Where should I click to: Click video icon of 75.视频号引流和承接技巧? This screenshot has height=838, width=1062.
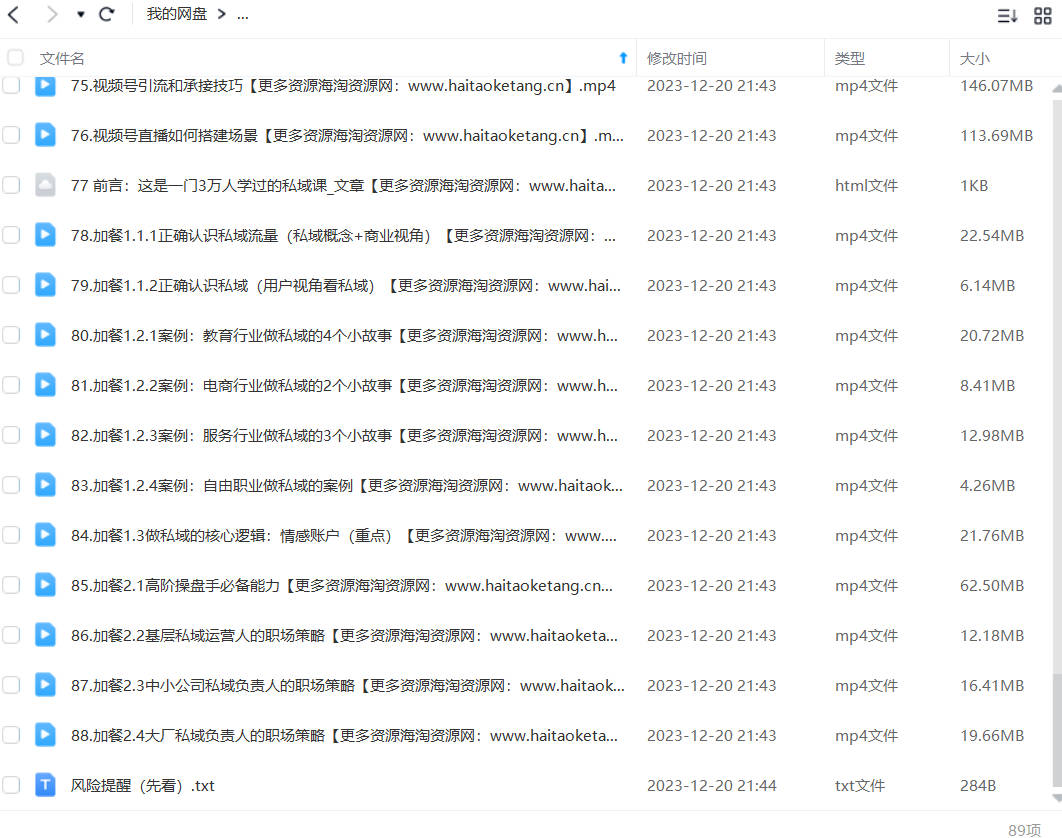[45, 86]
